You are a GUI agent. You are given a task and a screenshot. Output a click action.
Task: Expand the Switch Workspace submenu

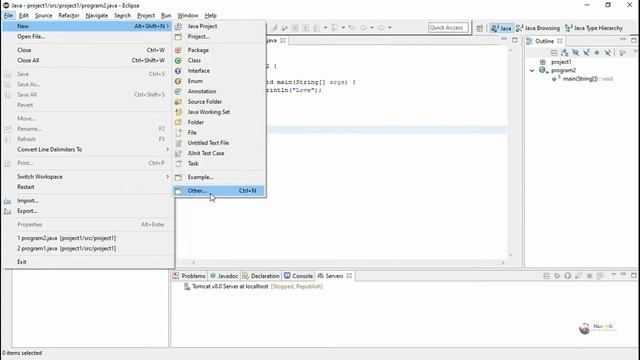pyautogui.click(x=88, y=176)
